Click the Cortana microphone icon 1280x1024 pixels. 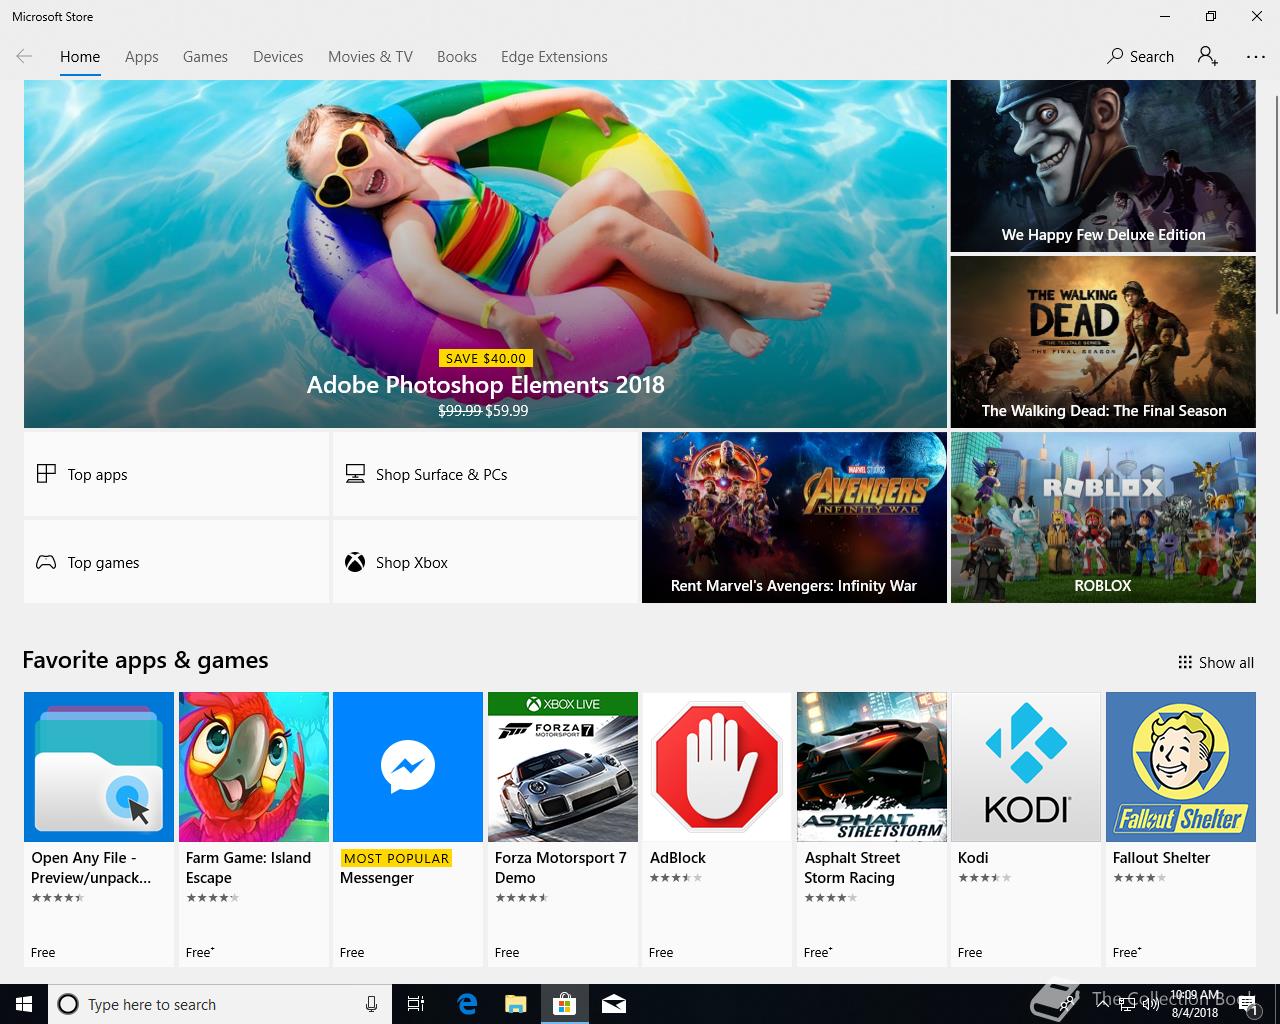click(x=371, y=1004)
